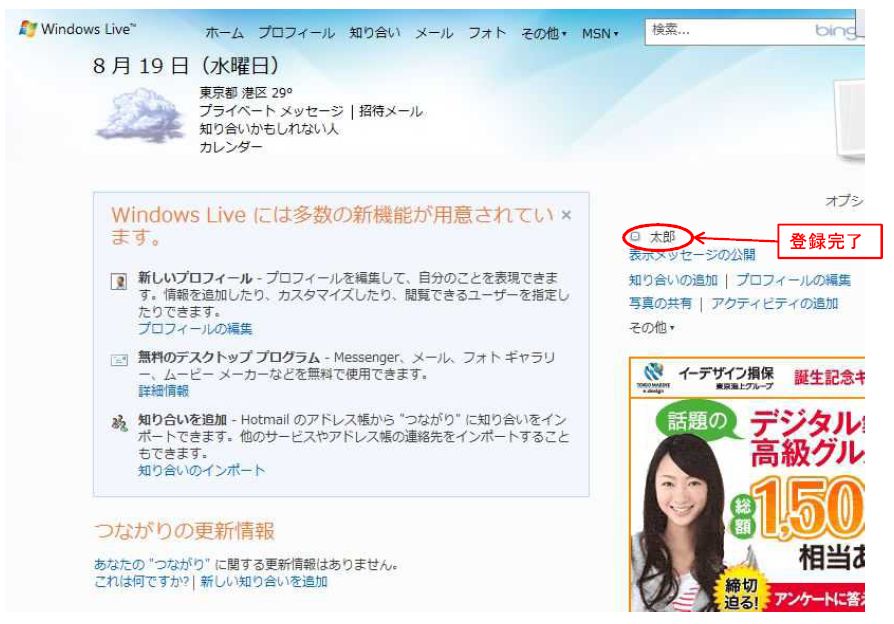The image size is (894, 624).
Task: Click the 知り合いの追加 link
Action: (673, 280)
